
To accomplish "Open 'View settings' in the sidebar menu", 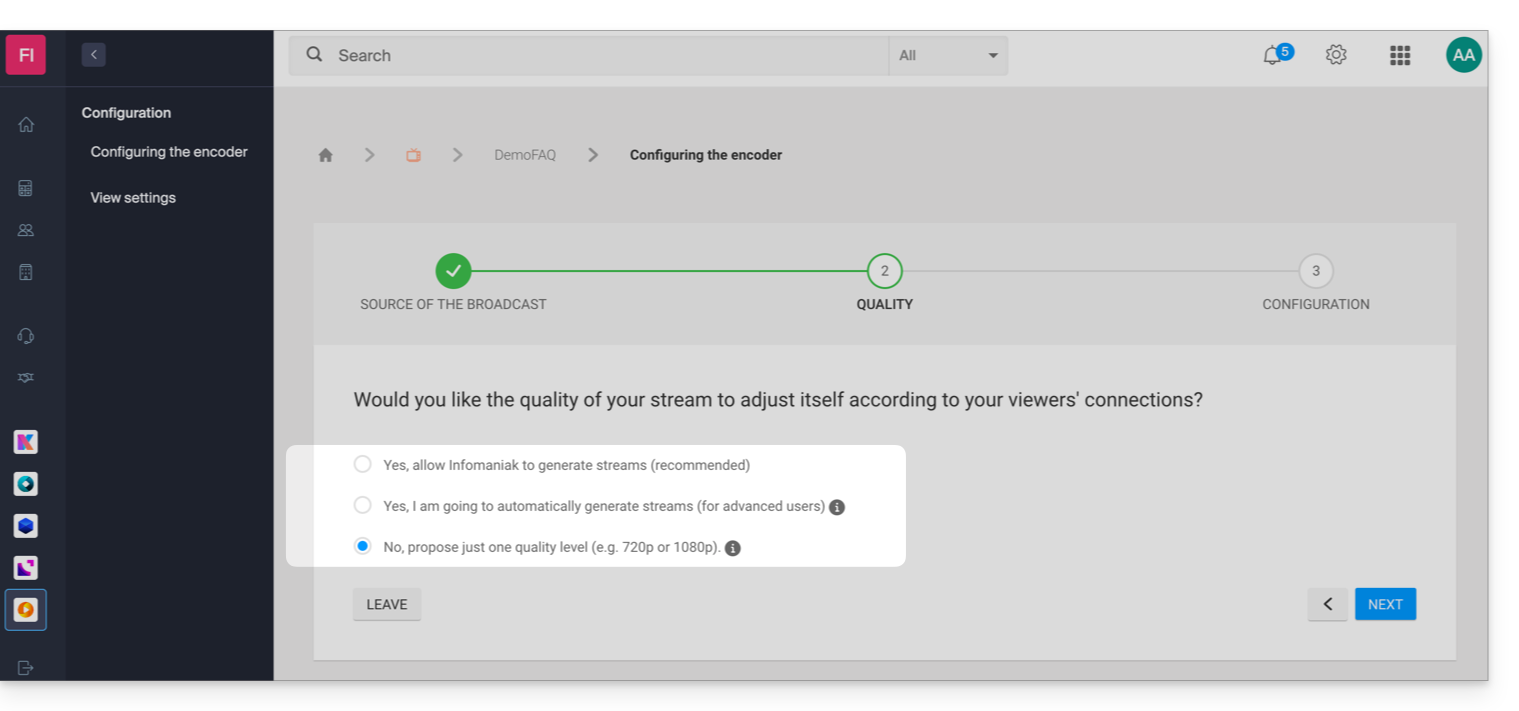I will click(x=133, y=198).
